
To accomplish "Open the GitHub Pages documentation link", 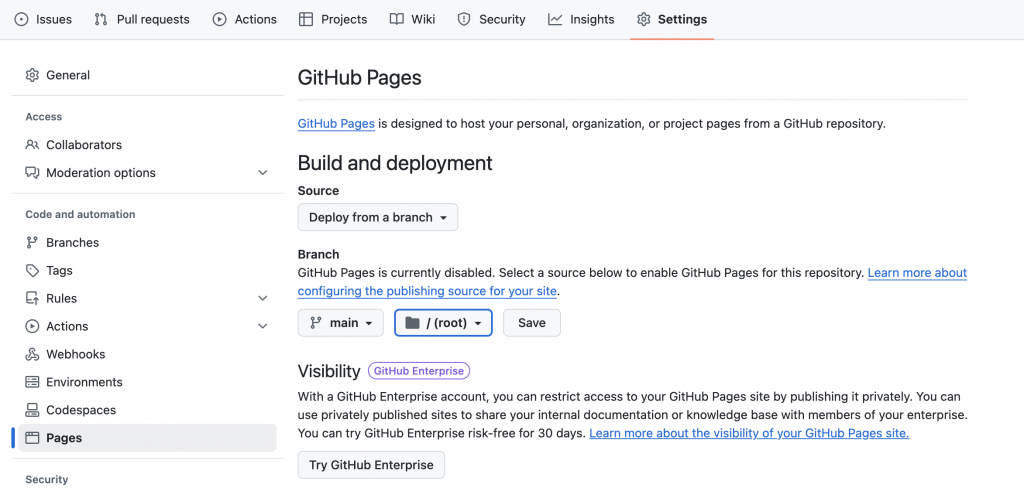I will [x=336, y=124].
